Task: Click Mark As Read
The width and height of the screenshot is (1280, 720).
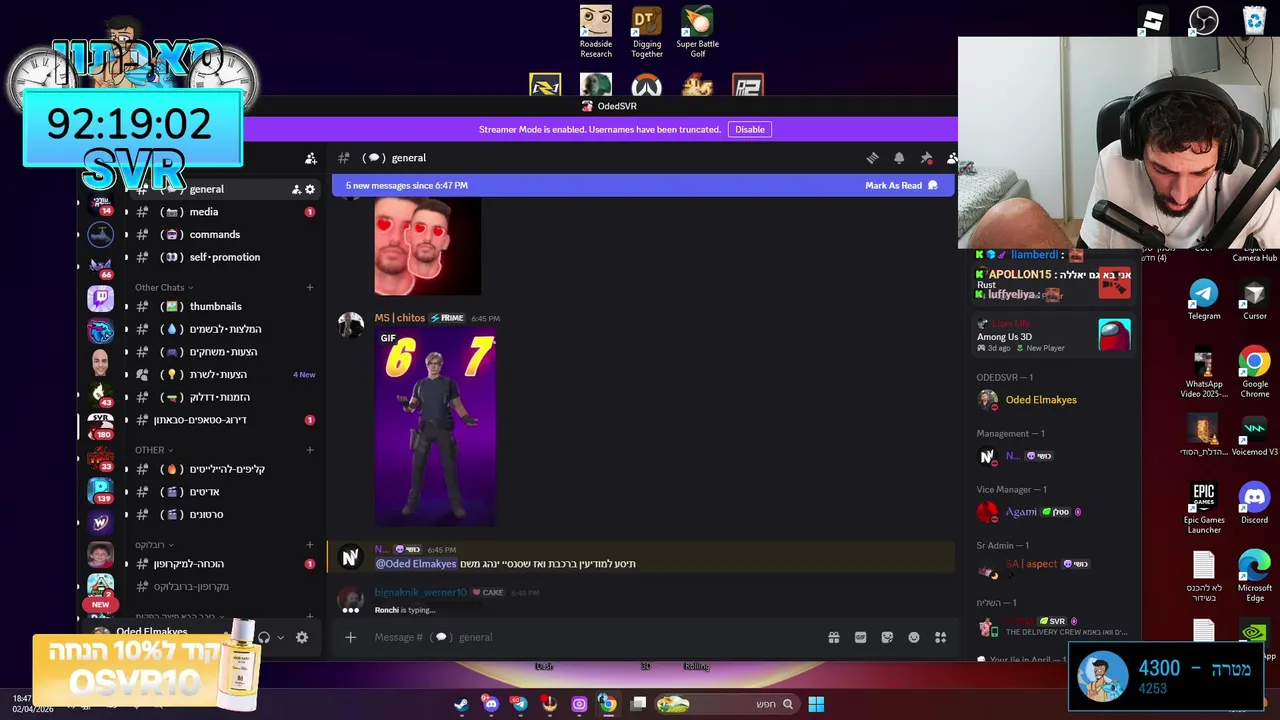Action: pos(901,185)
